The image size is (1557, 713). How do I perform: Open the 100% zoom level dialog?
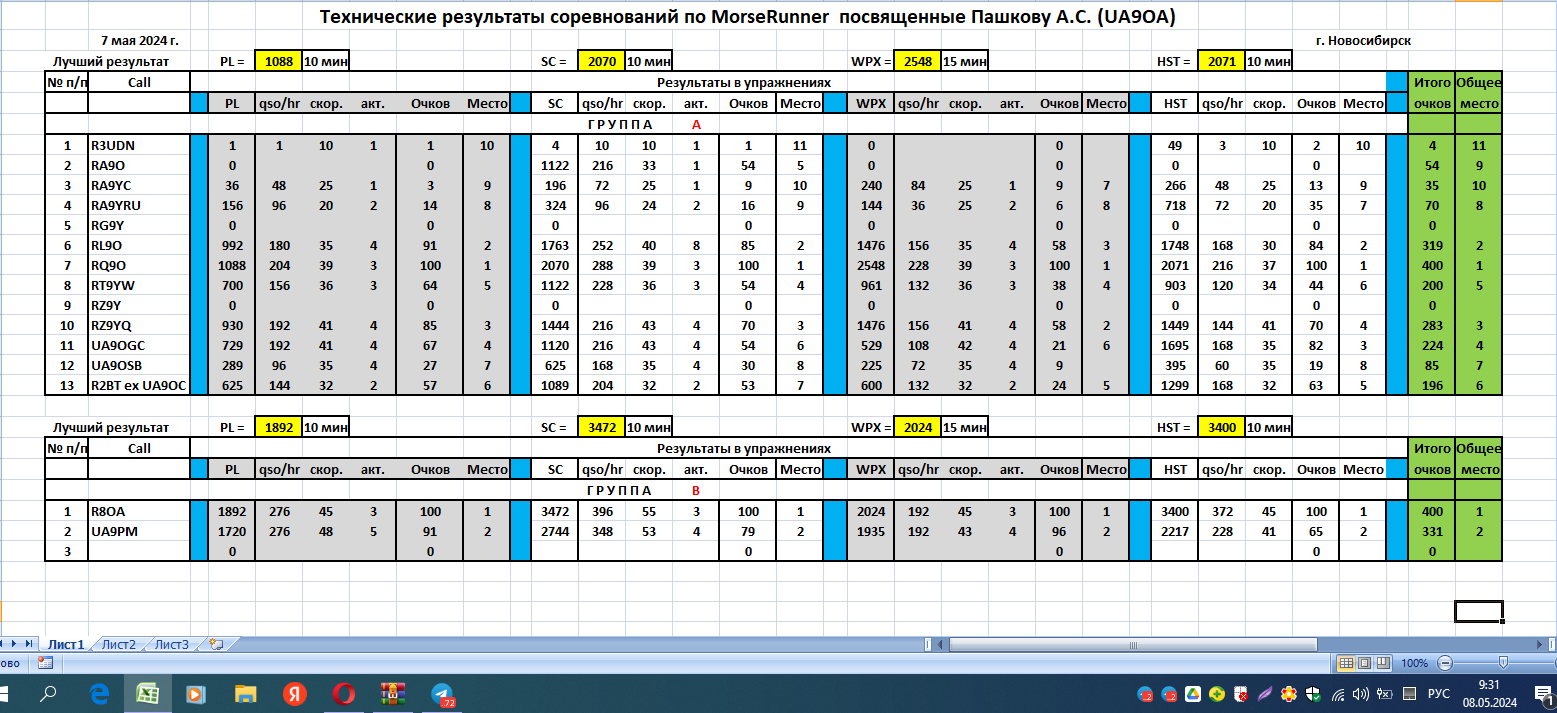pyautogui.click(x=1414, y=663)
